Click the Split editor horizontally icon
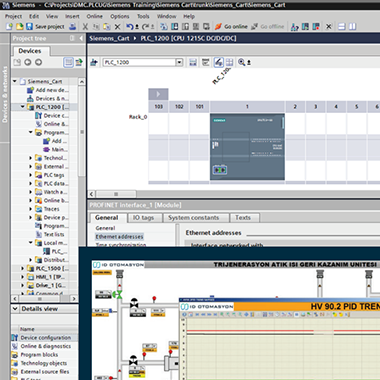 [x=342, y=26]
